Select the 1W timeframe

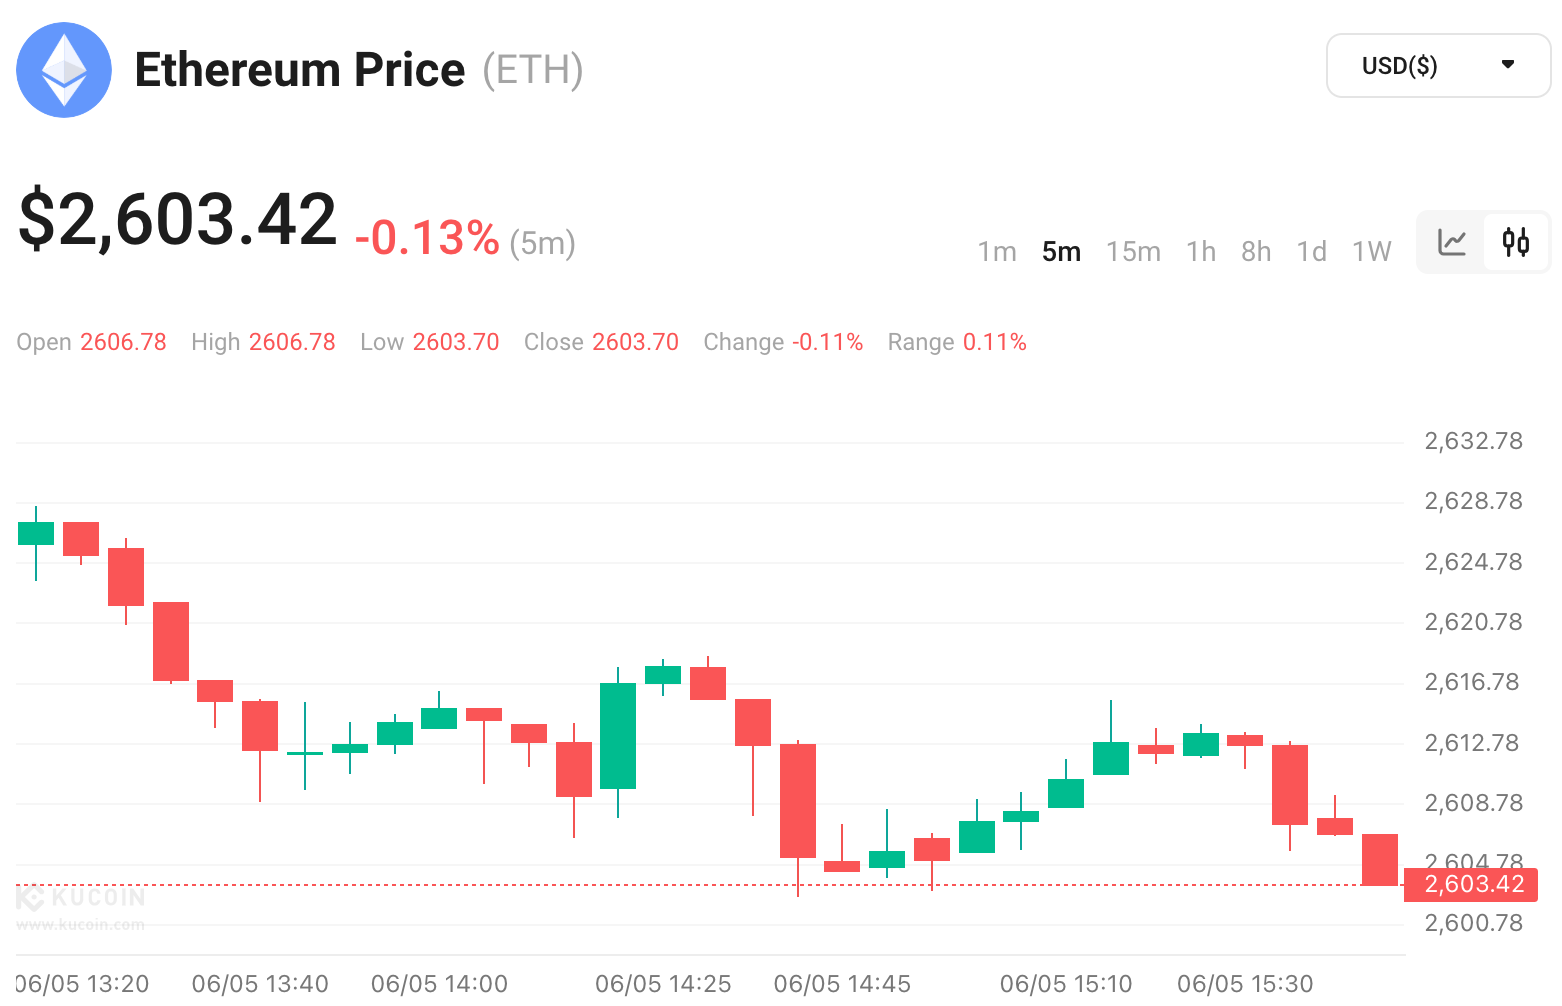click(x=1371, y=252)
